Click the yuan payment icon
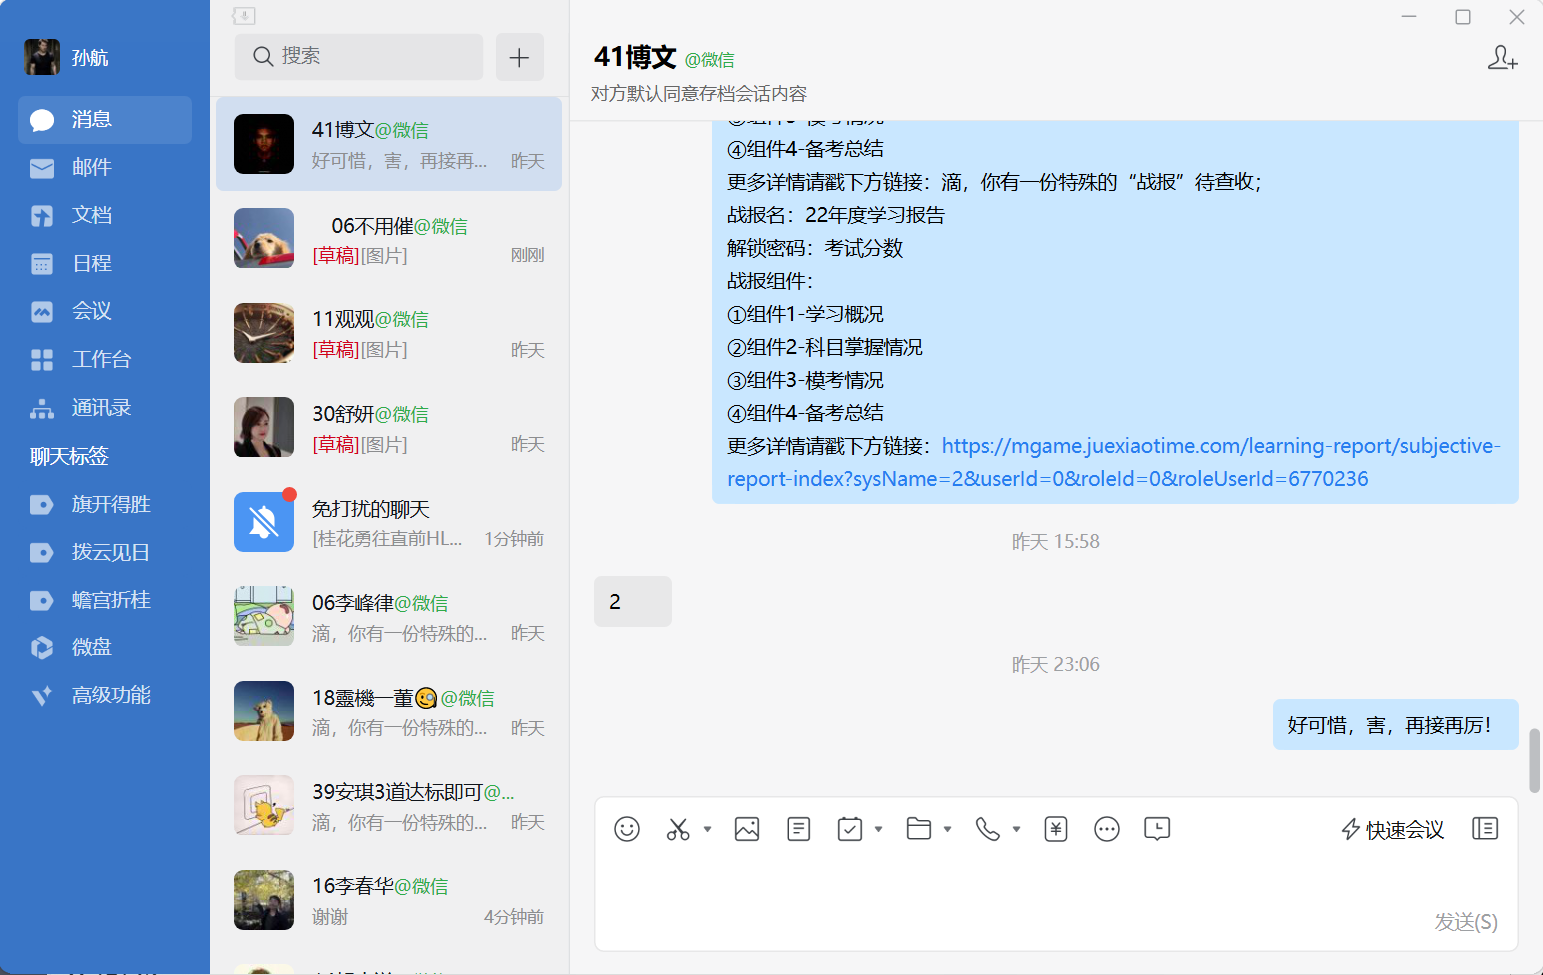Screen dimensions: 1543x975 click(1056, 829)
